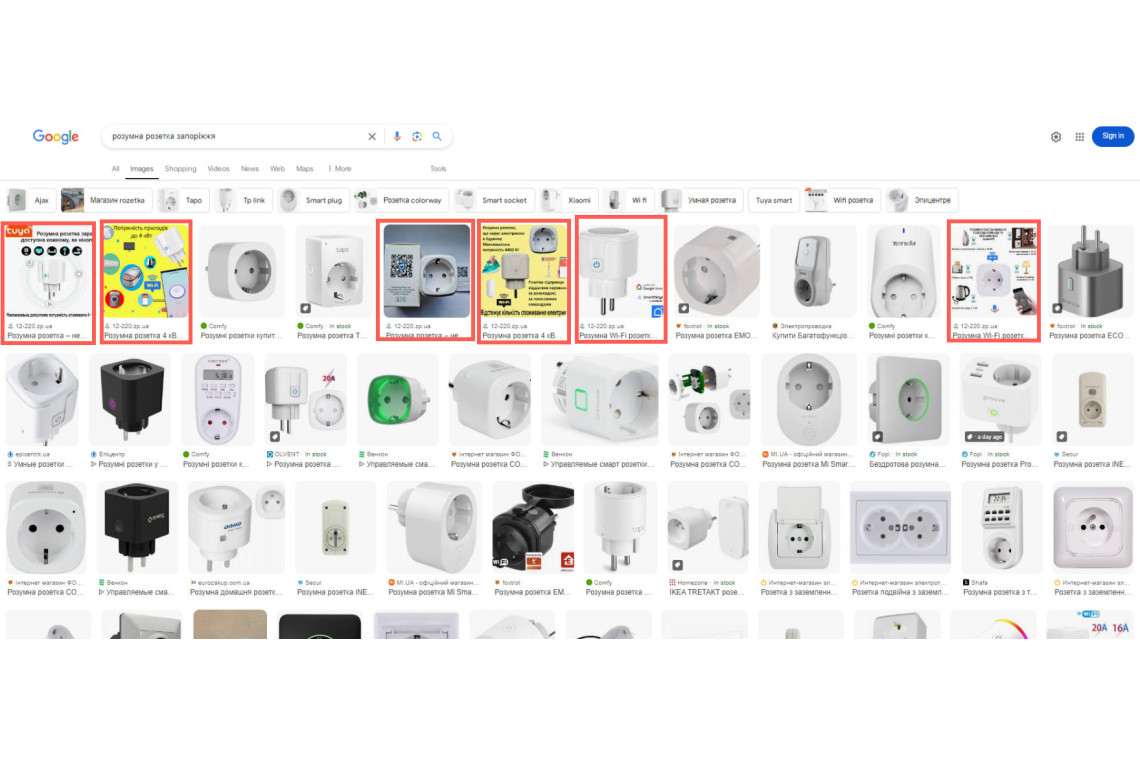1140x760 pixels.
Task: Open the Tools filter options
Action: 438,169
